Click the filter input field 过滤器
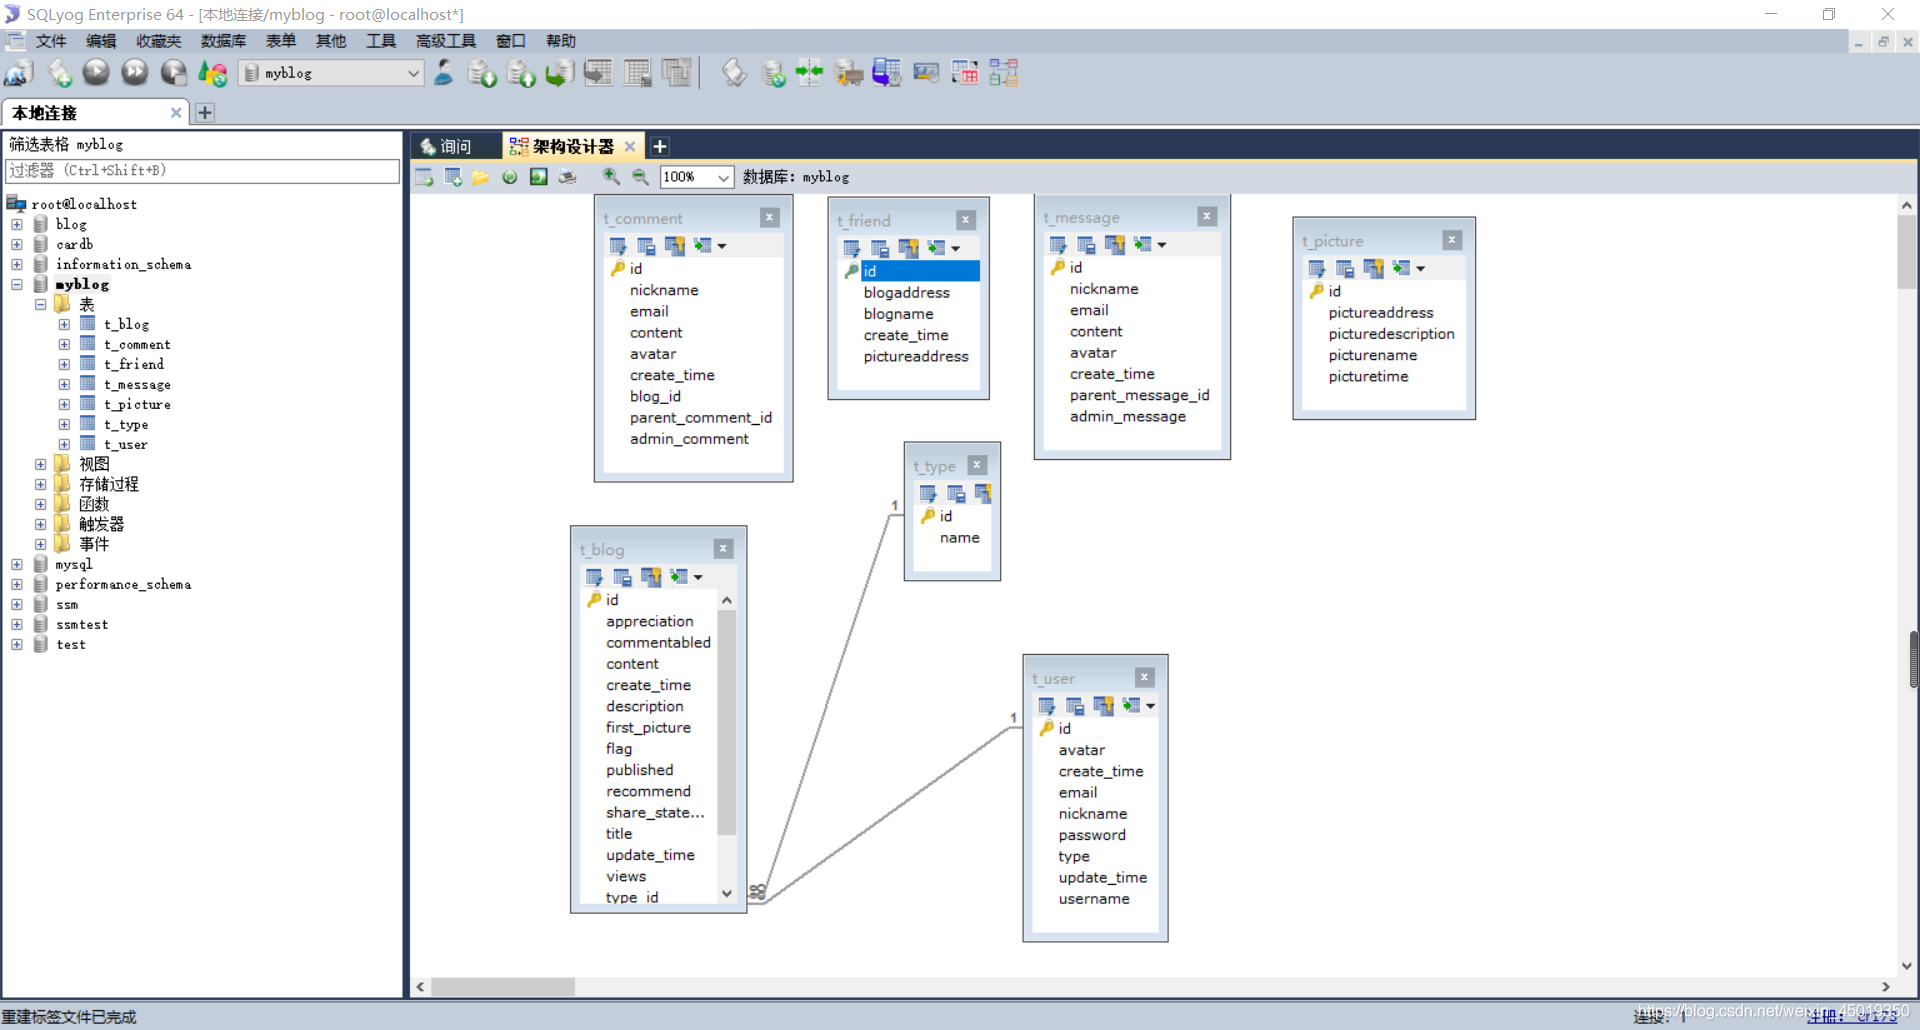Image resolution: width=1920 pixels, height=1030 pixels. coord(203,171)
